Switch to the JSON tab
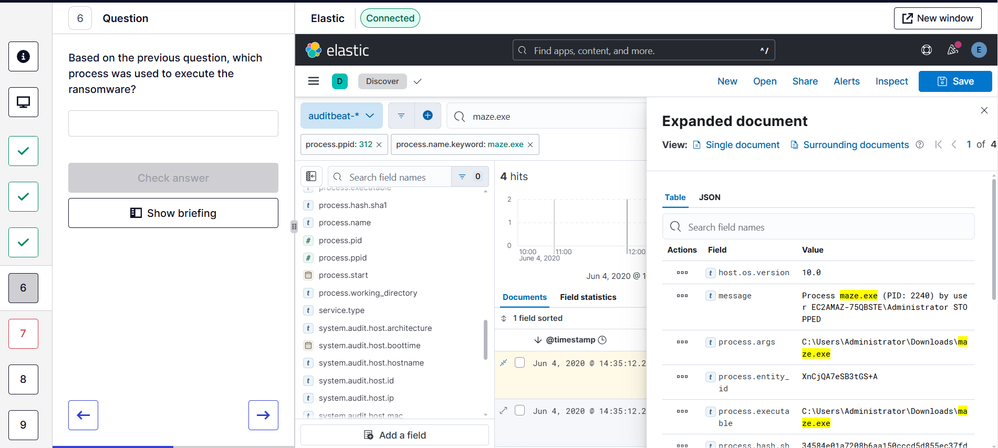 (709, 198)
